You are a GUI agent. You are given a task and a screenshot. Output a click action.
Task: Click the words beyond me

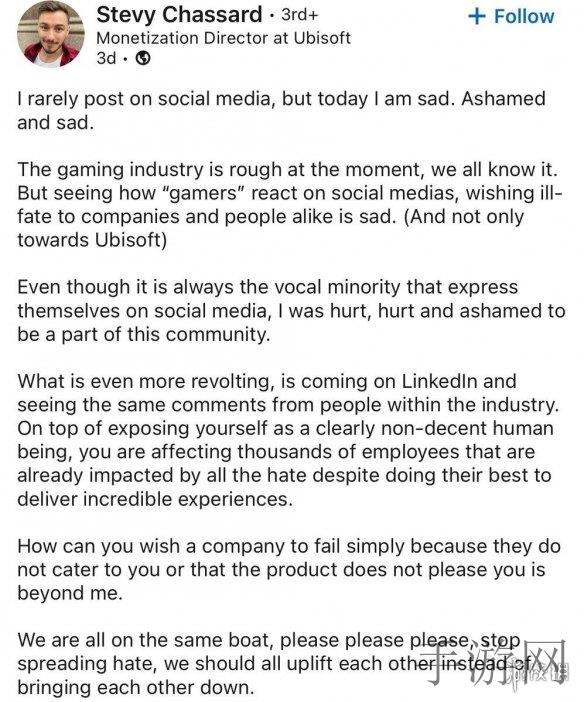tap(70, 593)
